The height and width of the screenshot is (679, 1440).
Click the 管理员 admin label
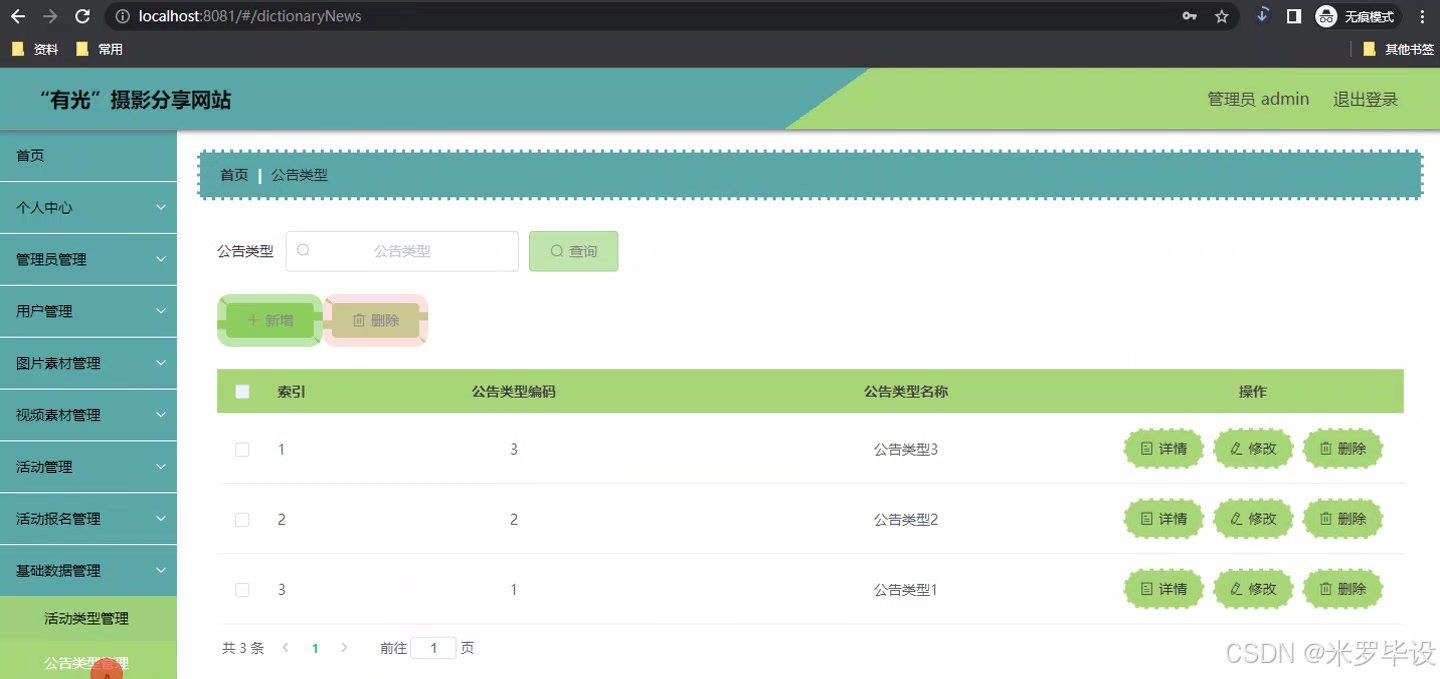tap(1258, 99)
